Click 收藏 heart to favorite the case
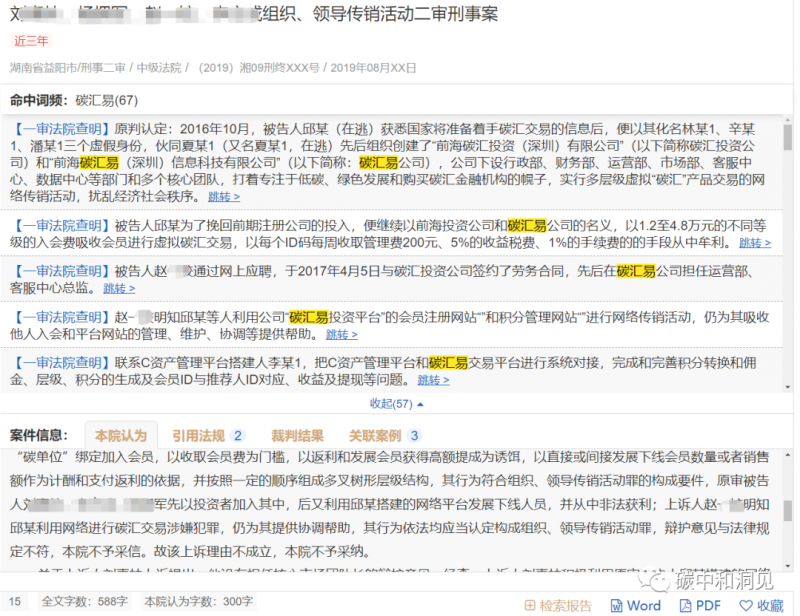 pos(761,605)
